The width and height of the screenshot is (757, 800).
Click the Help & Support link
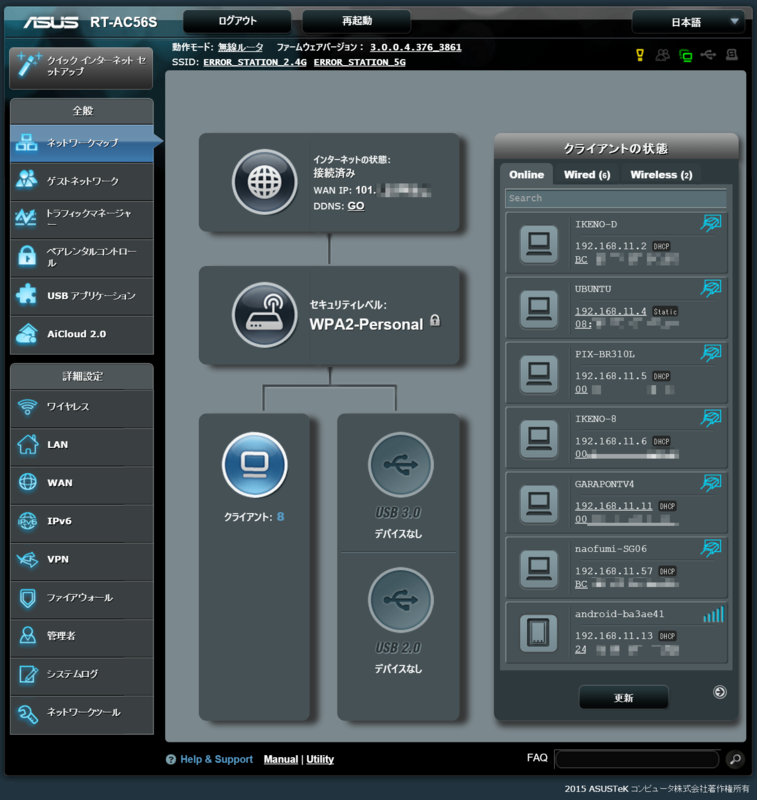click(x=217, y=759)
